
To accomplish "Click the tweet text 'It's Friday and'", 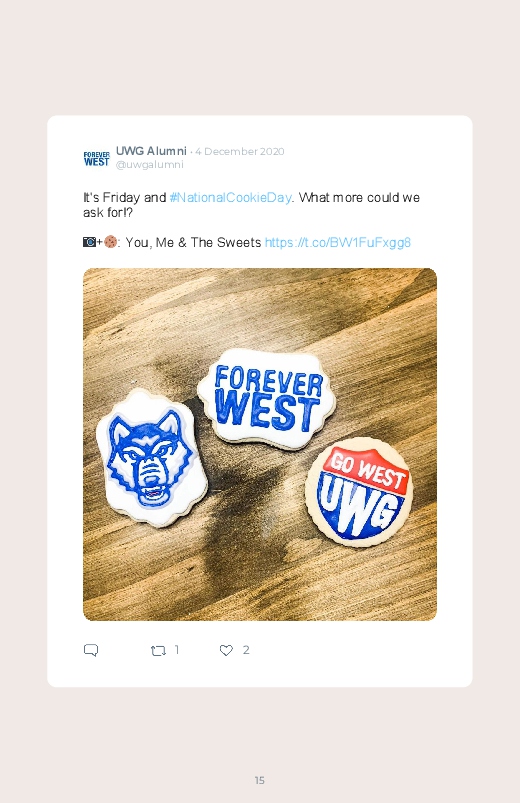I will pos(124,198).
